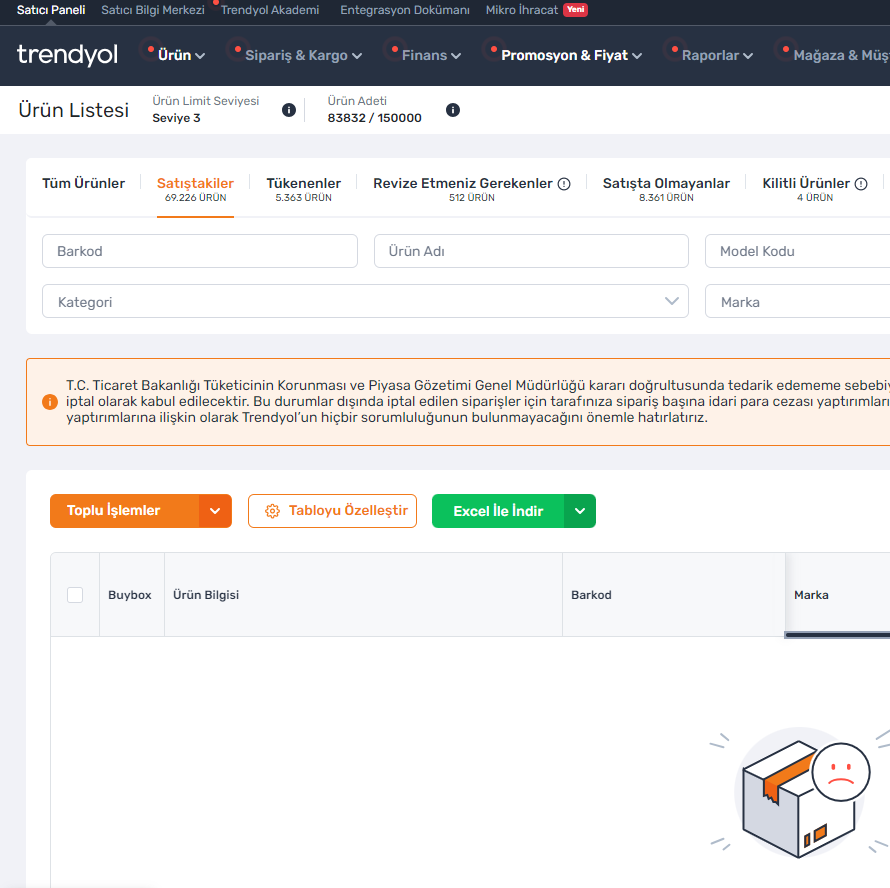Open Trendyol Akademi link
The height and width of the screenshot is (888, 890).
click(x=270, y=10)
